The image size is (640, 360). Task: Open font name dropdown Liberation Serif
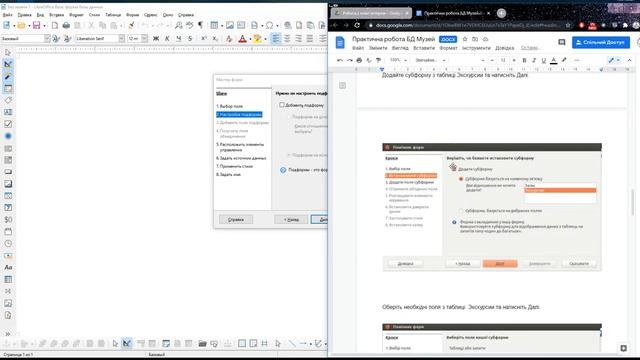121,39
